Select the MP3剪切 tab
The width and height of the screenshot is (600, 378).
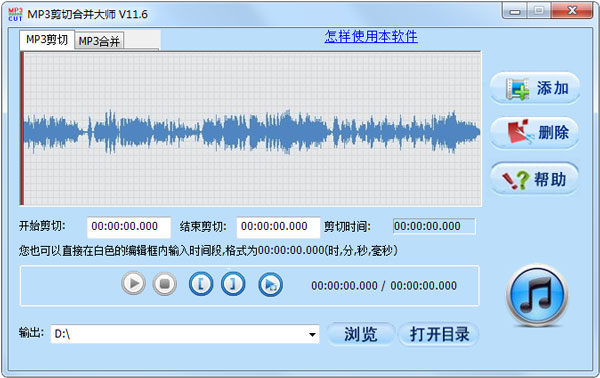click(x=47, y=39)
